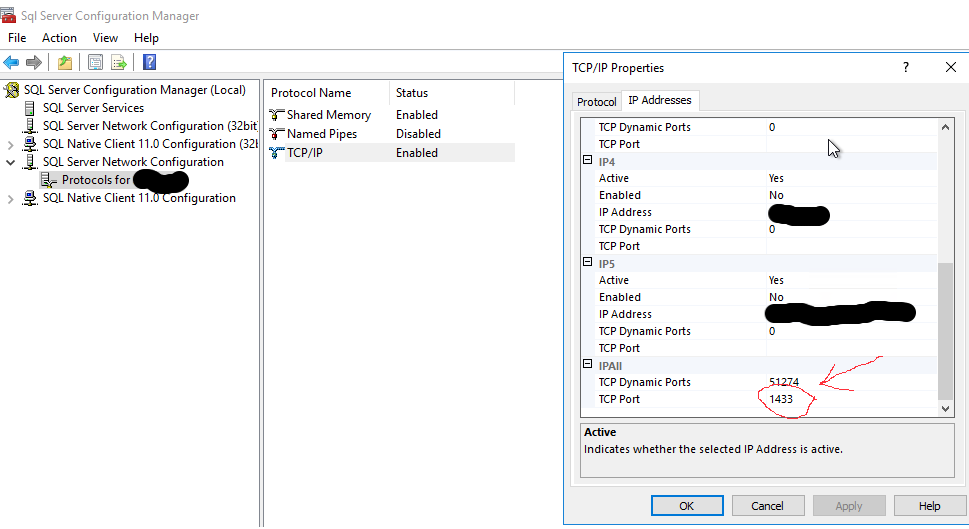Click the blue Help toolbar icon

tap(149, 62)
